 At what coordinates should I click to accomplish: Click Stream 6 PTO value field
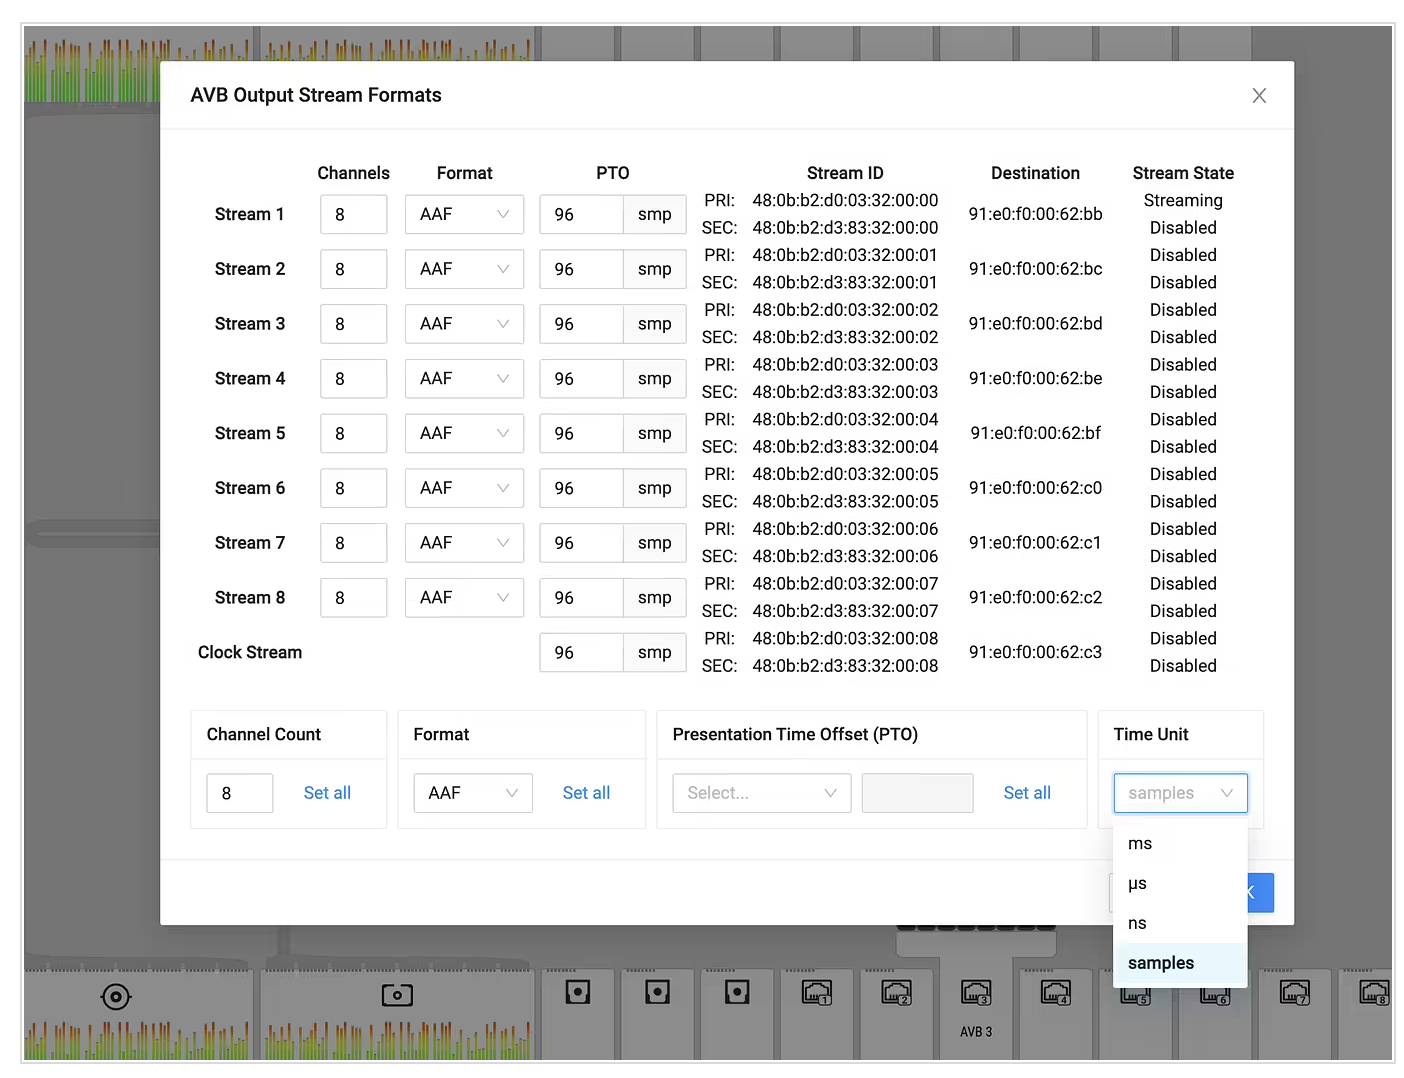pos(581,488)
